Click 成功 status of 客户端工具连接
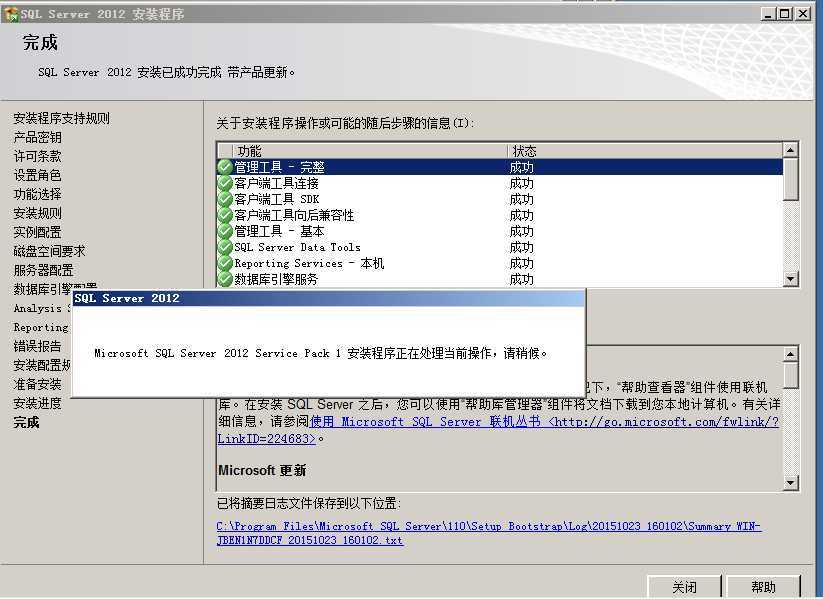823x599 pixels. (521, 183)
